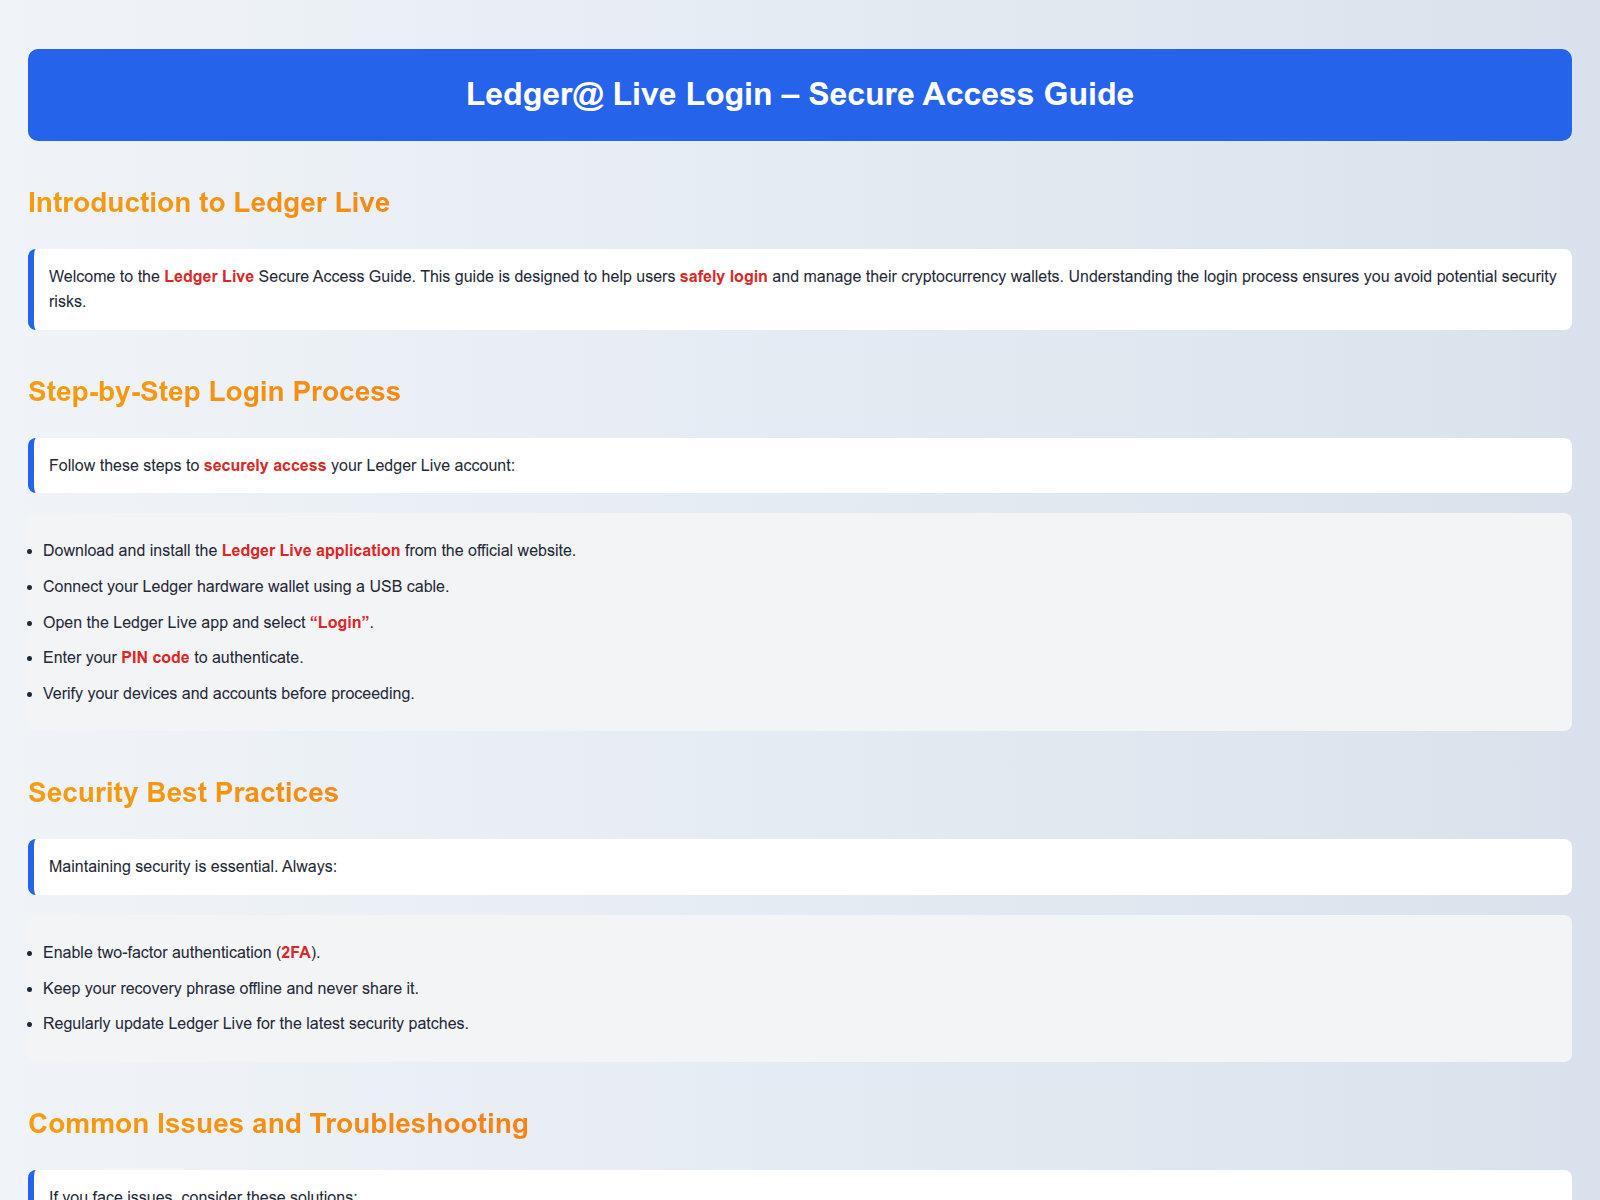Click 'Connect your Ledger hardware wallet' list item
Screen dimensions: 1600x1200
[x=246, y=587]
